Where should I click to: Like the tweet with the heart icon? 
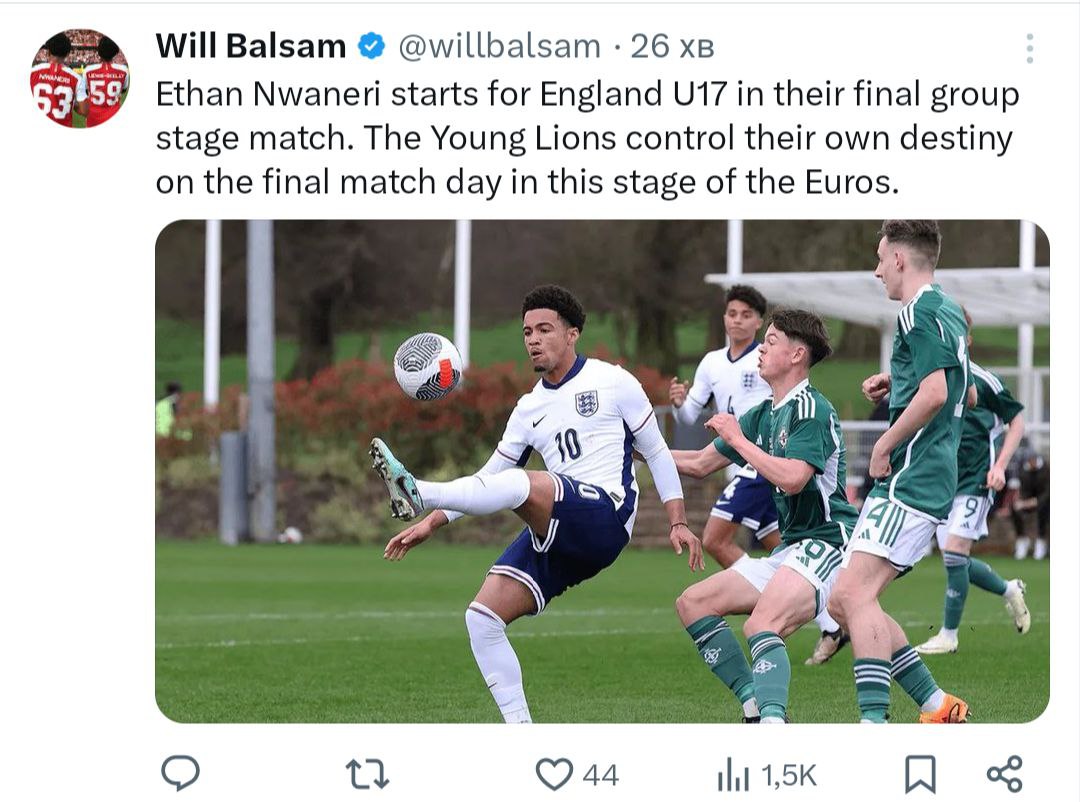point(553,773)
